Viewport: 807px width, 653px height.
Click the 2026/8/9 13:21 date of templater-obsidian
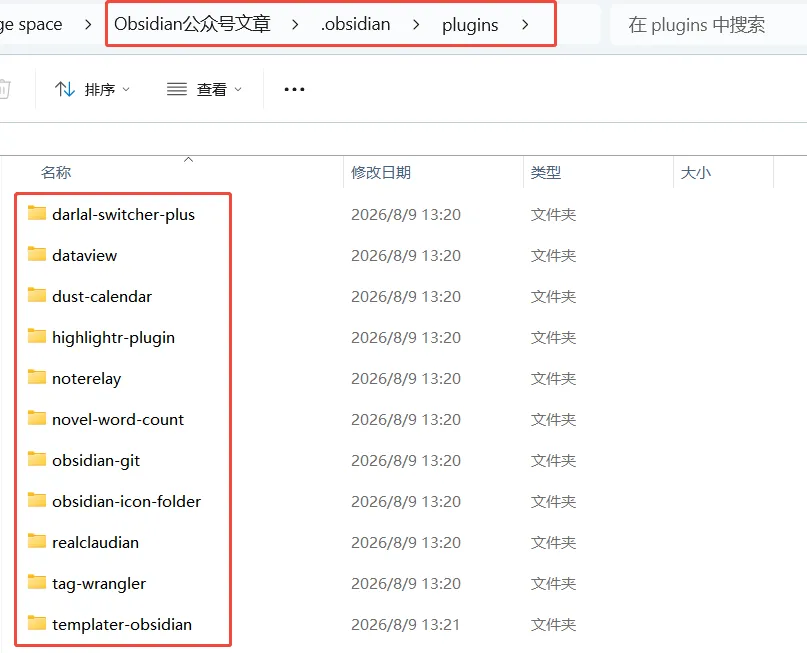[x=406, y=625]
